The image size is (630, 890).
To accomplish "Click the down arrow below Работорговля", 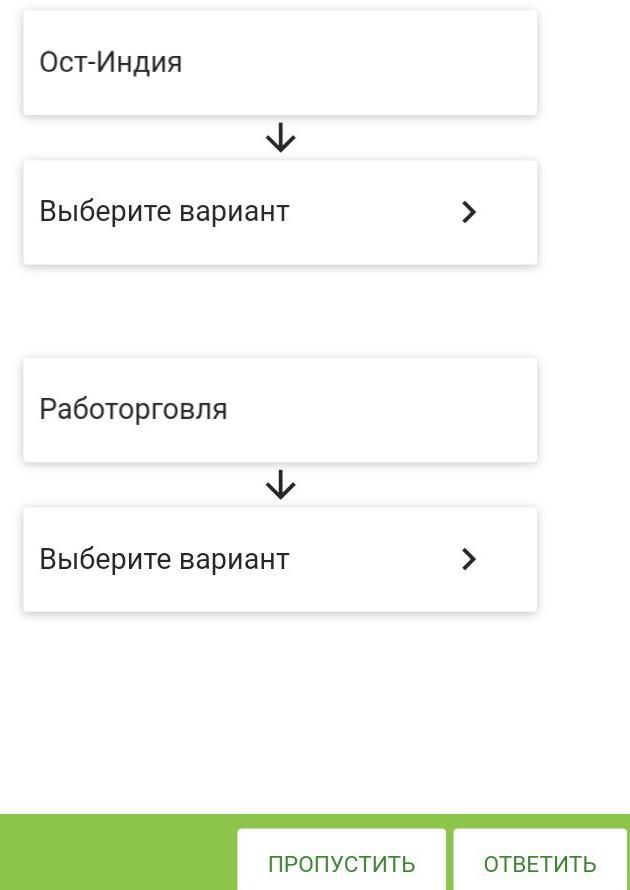I will (280, 485).
